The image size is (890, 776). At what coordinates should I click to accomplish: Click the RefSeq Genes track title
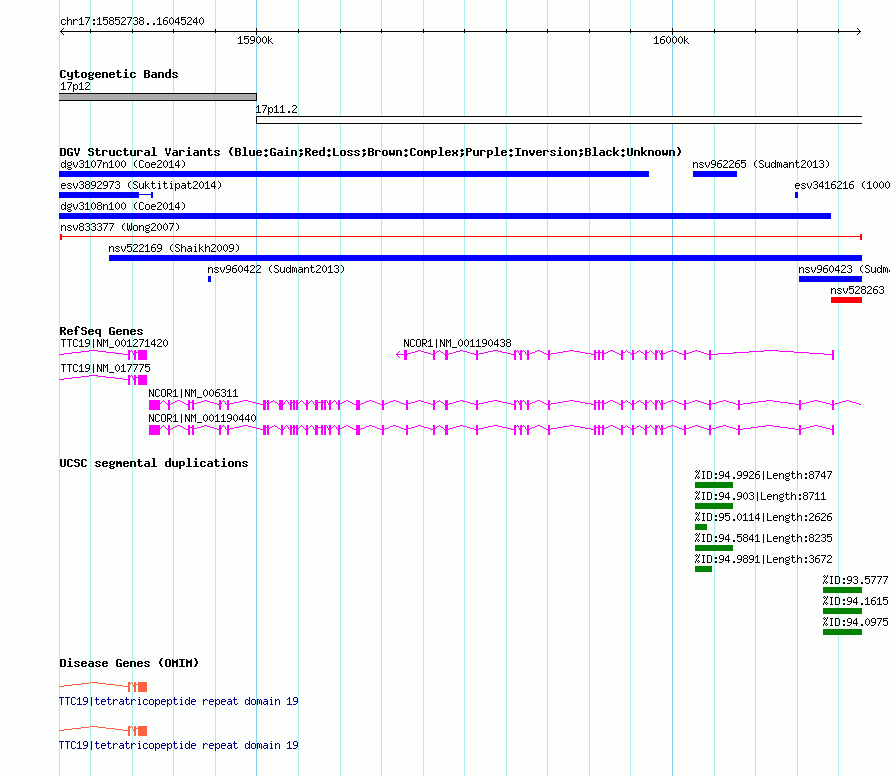[101, 331]
